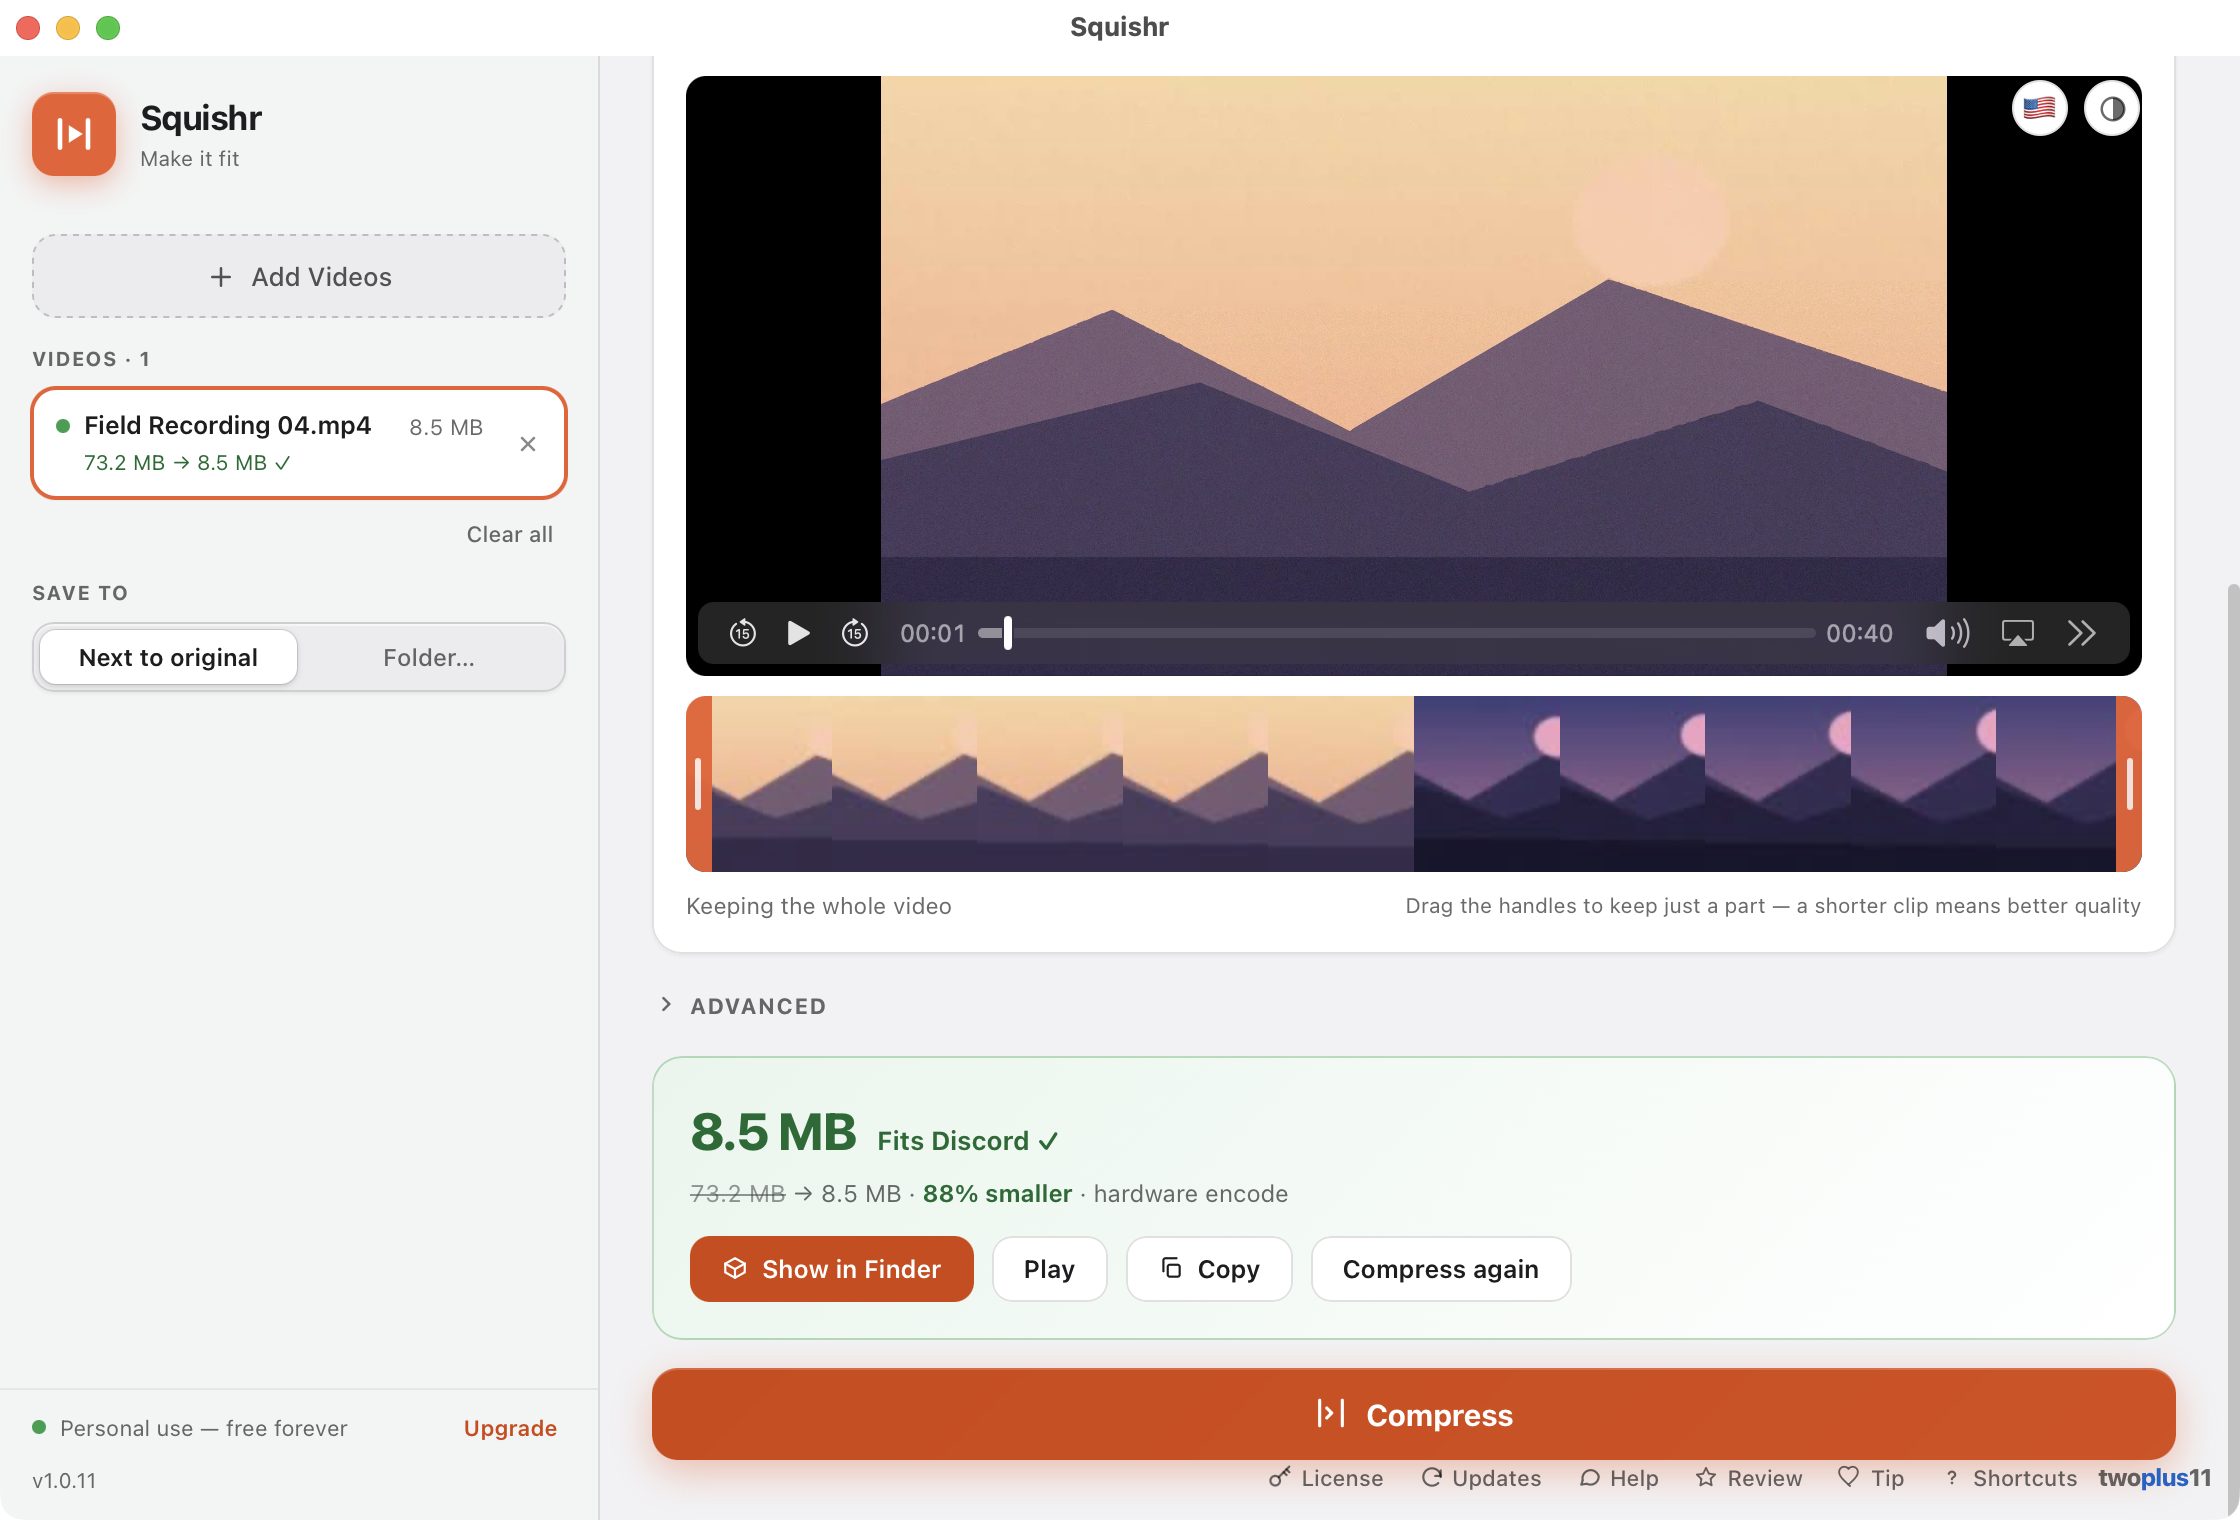Click the macOS green zoom window button
This screenshot has width=2240, height=1520.
tap(108, 28)
